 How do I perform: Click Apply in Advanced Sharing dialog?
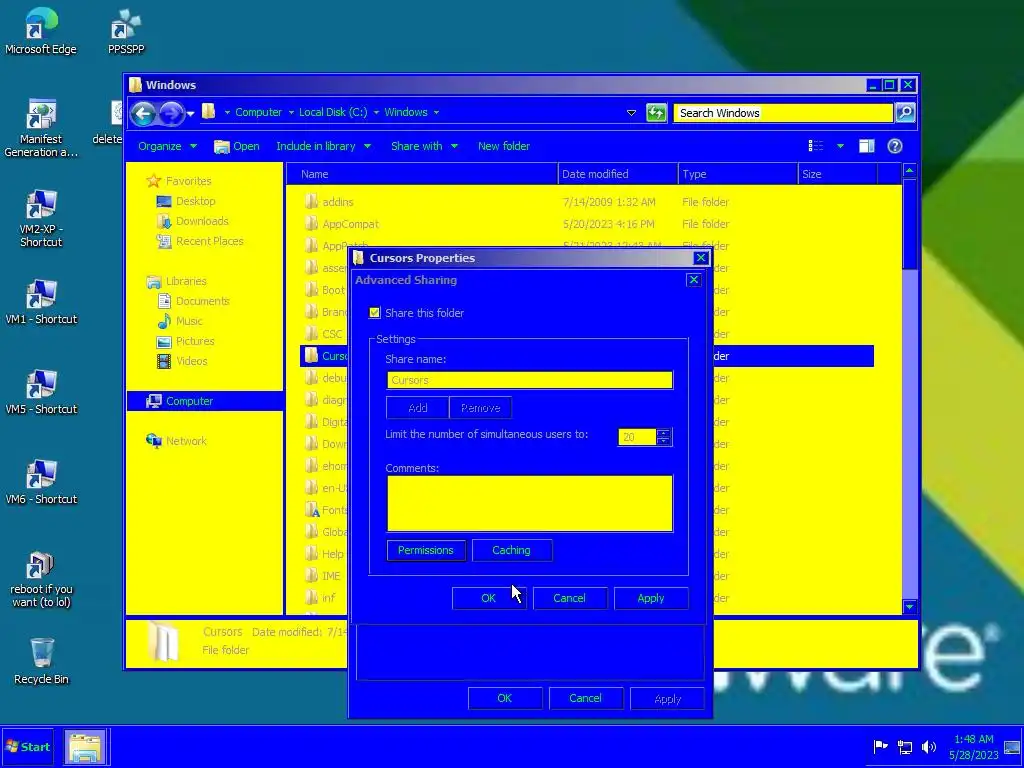pyautogui.click(x=650, y=598)
